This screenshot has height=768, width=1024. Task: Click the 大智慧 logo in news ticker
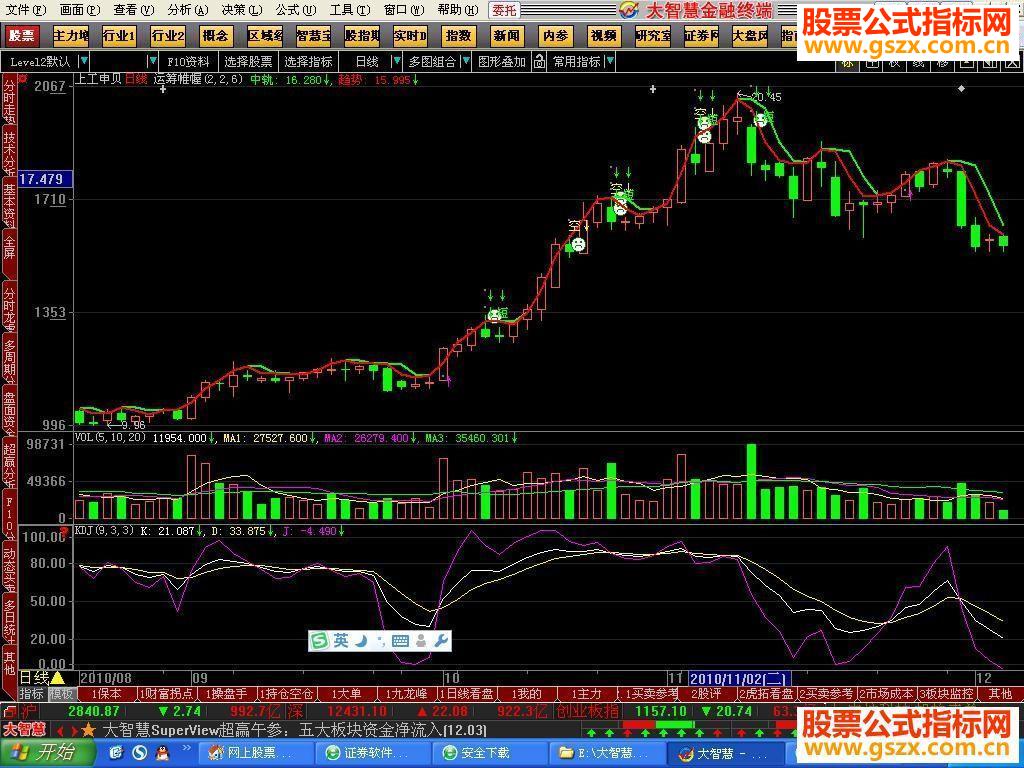[x=25, y=729]
